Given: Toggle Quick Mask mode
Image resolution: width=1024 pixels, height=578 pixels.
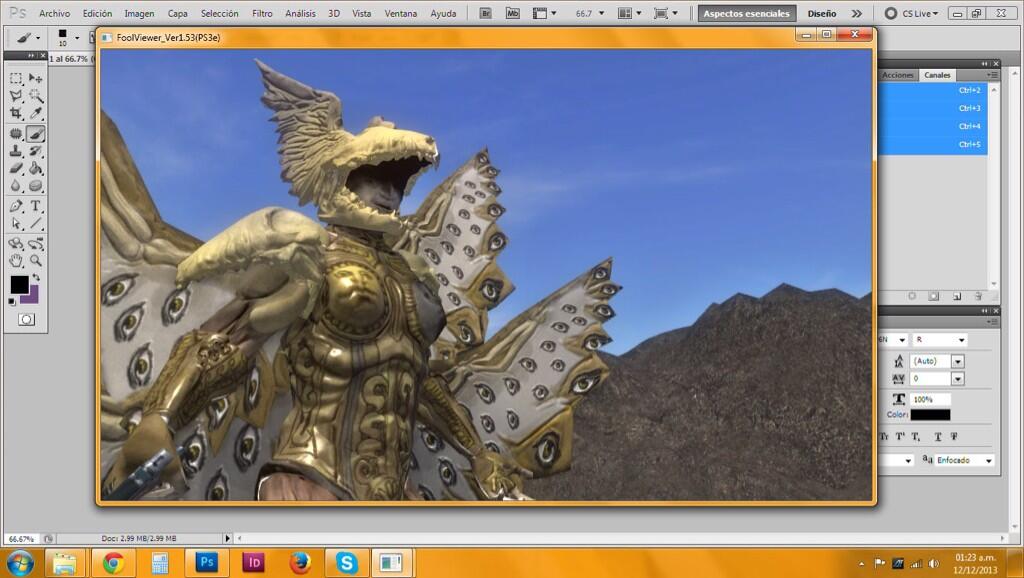Looking at the screenshot, I should point(26,319).
